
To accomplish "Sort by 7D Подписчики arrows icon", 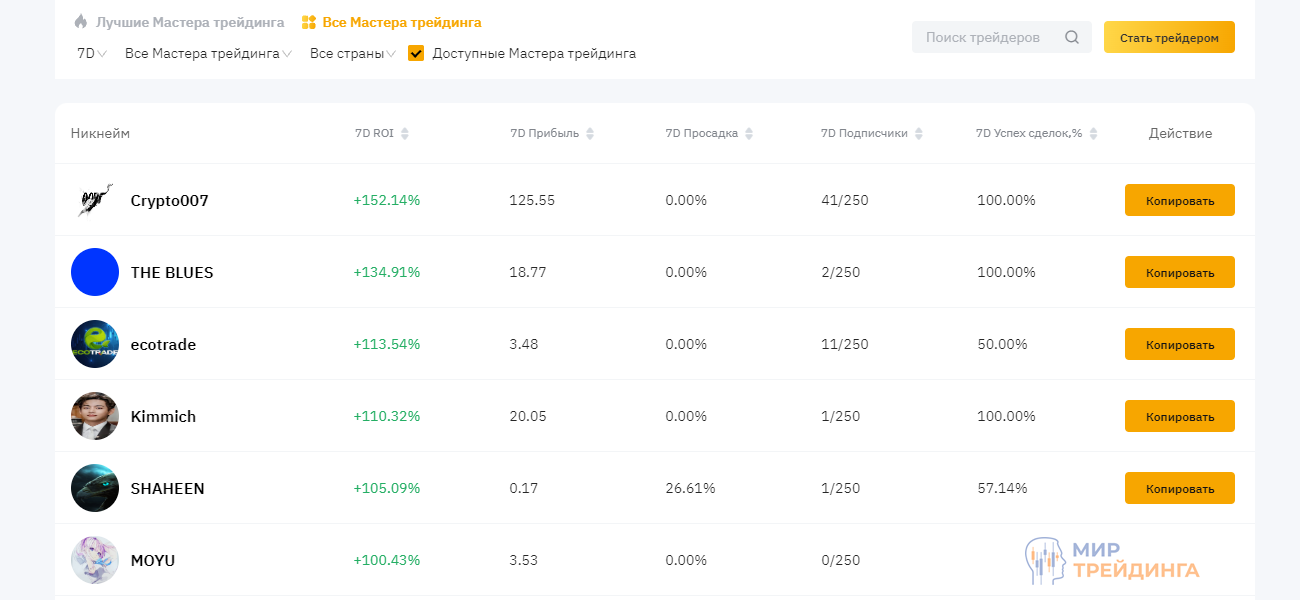I will [919, 134].
